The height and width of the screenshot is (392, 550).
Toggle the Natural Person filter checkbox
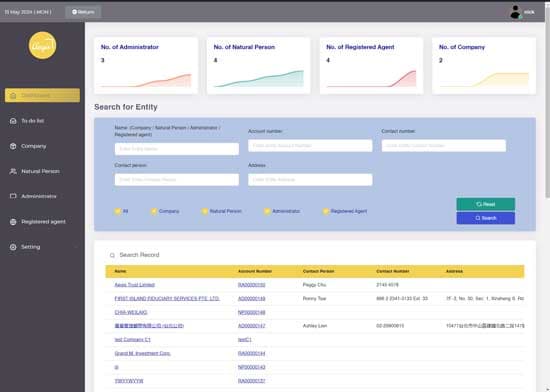pyautogui.click(x=205, y=211)
